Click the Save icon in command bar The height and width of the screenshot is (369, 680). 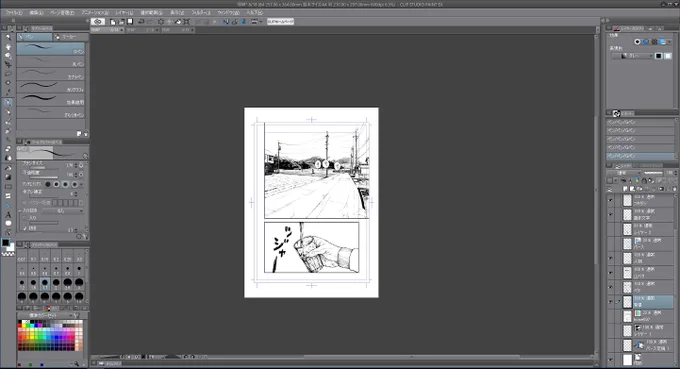130,21
